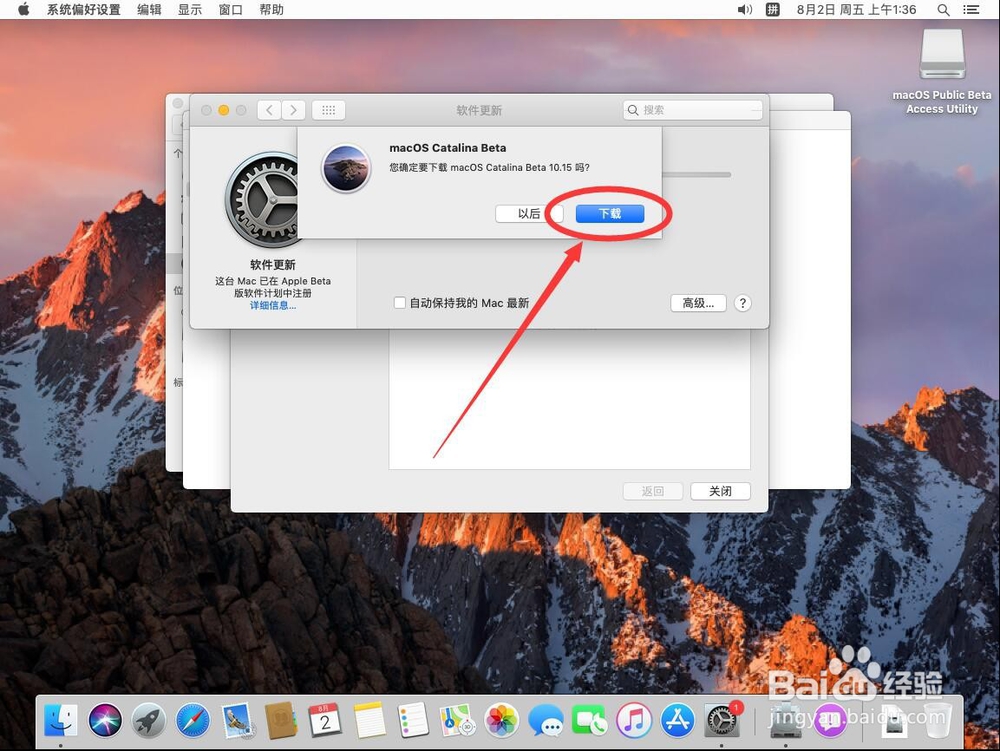Screen dimensions: 1000x751
Task: Click the date and time 8月2日 周五
Action: 857,10
